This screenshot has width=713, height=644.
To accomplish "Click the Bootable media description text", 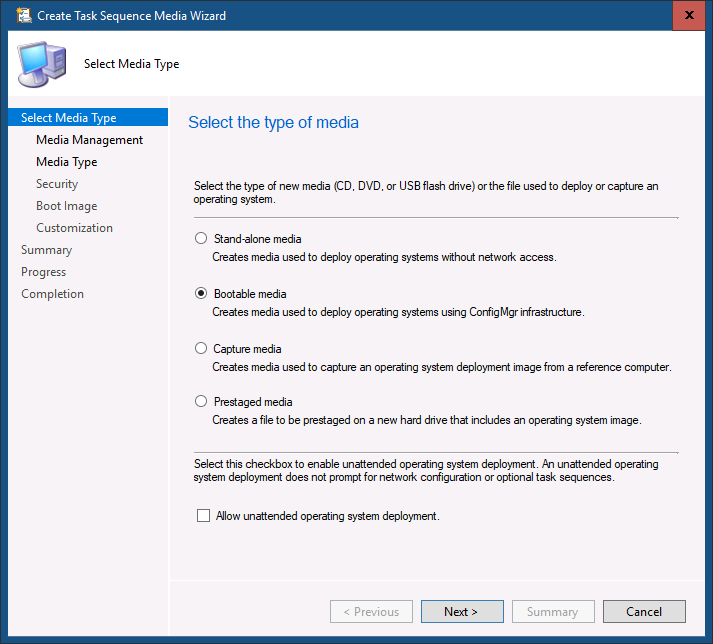I will click(x=398, y=312).
